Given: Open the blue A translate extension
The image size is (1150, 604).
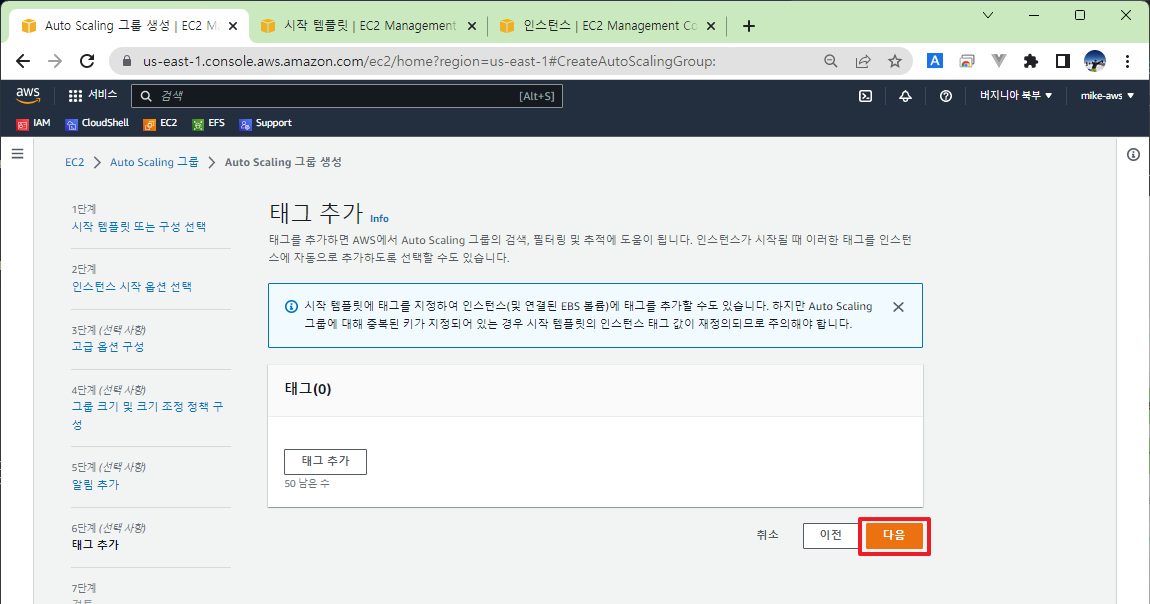Looking at the screenshot, I should 934,61.
